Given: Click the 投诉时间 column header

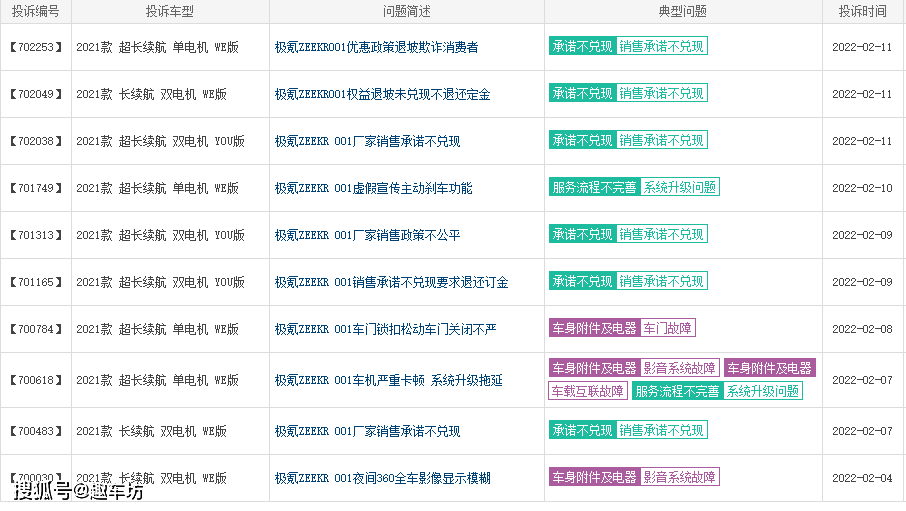Looking at the screenshot, I should click(x=863, y=12).
